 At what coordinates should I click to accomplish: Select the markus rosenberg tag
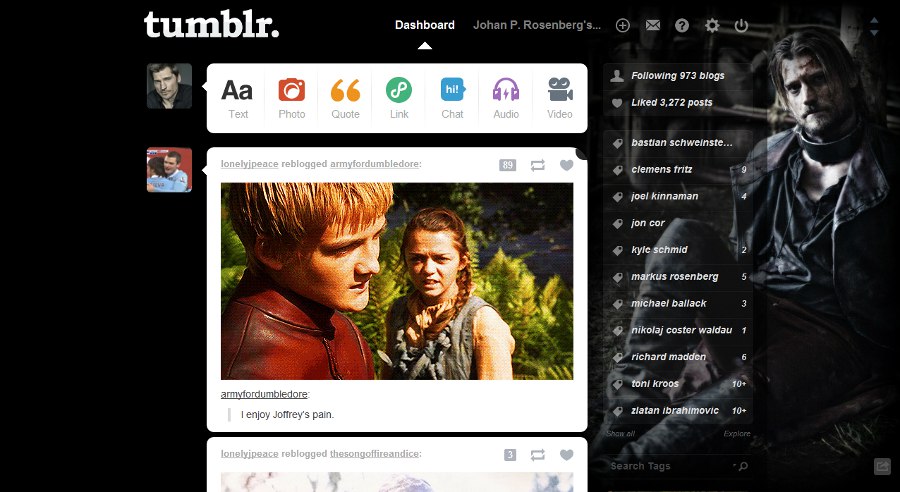click(677, 277)
